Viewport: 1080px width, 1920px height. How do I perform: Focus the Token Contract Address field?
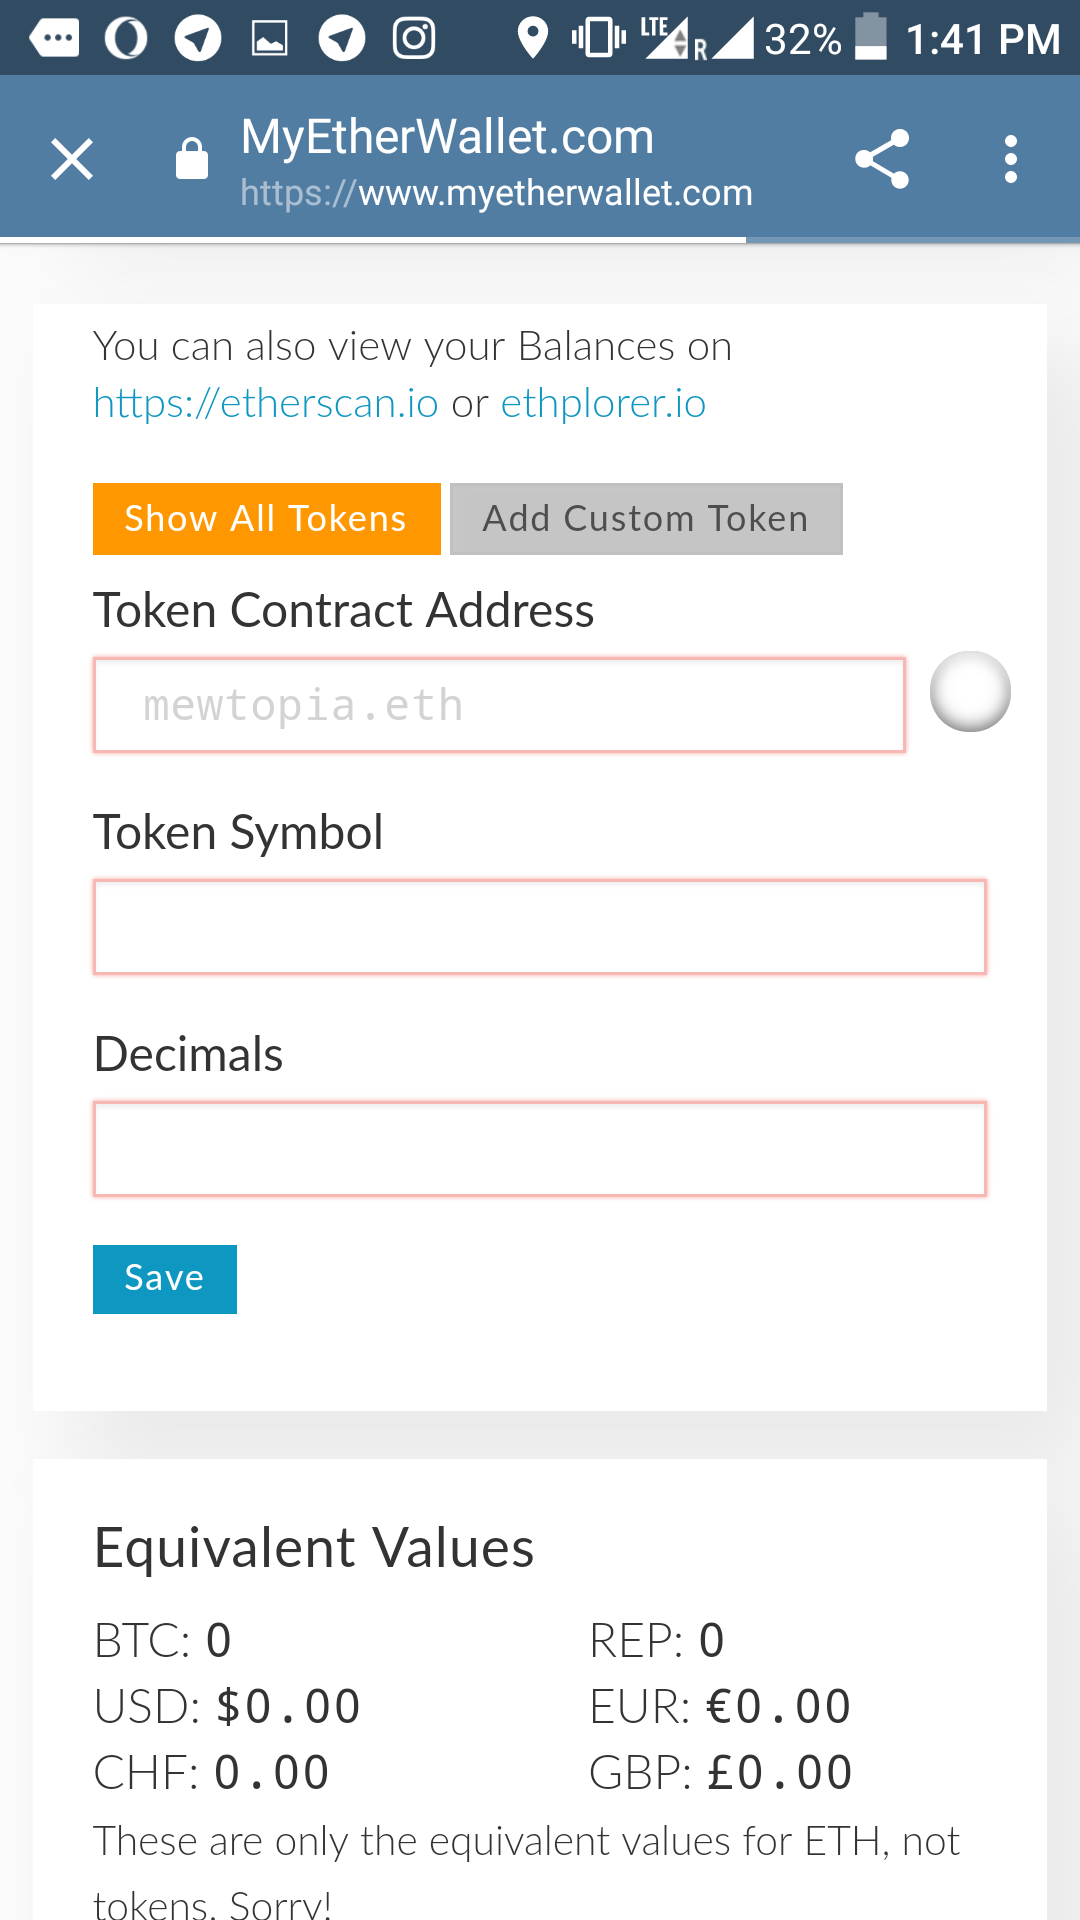click(x=499, y=705)
